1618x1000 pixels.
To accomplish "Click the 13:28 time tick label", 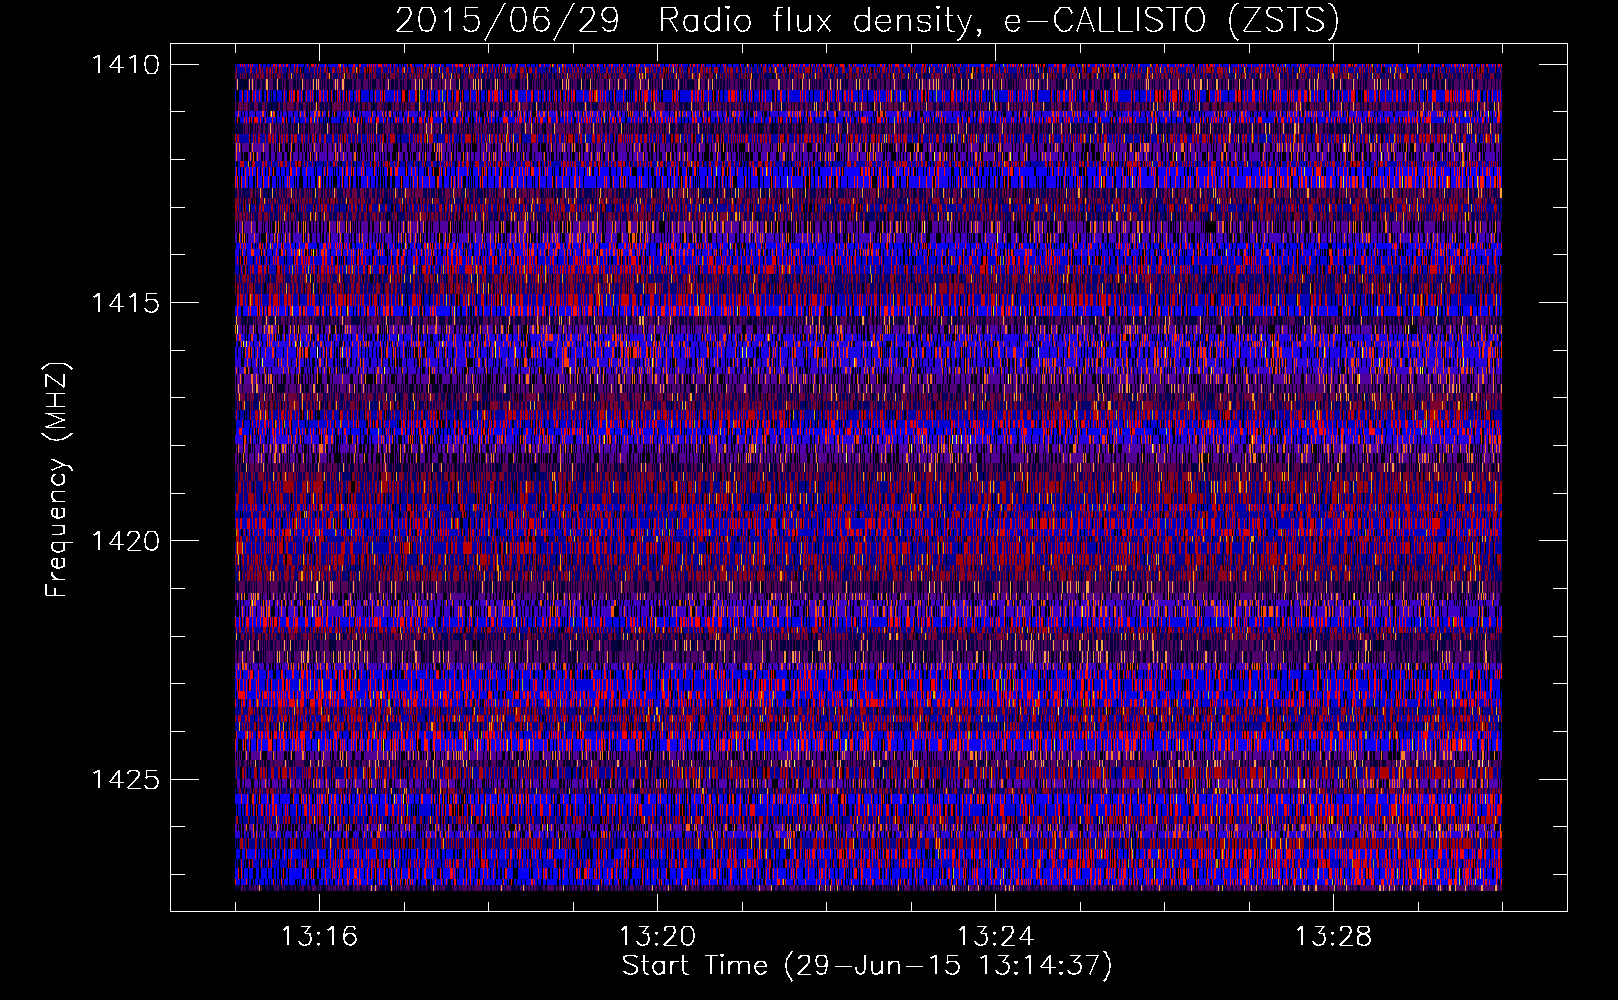I will click(1333, 937).
